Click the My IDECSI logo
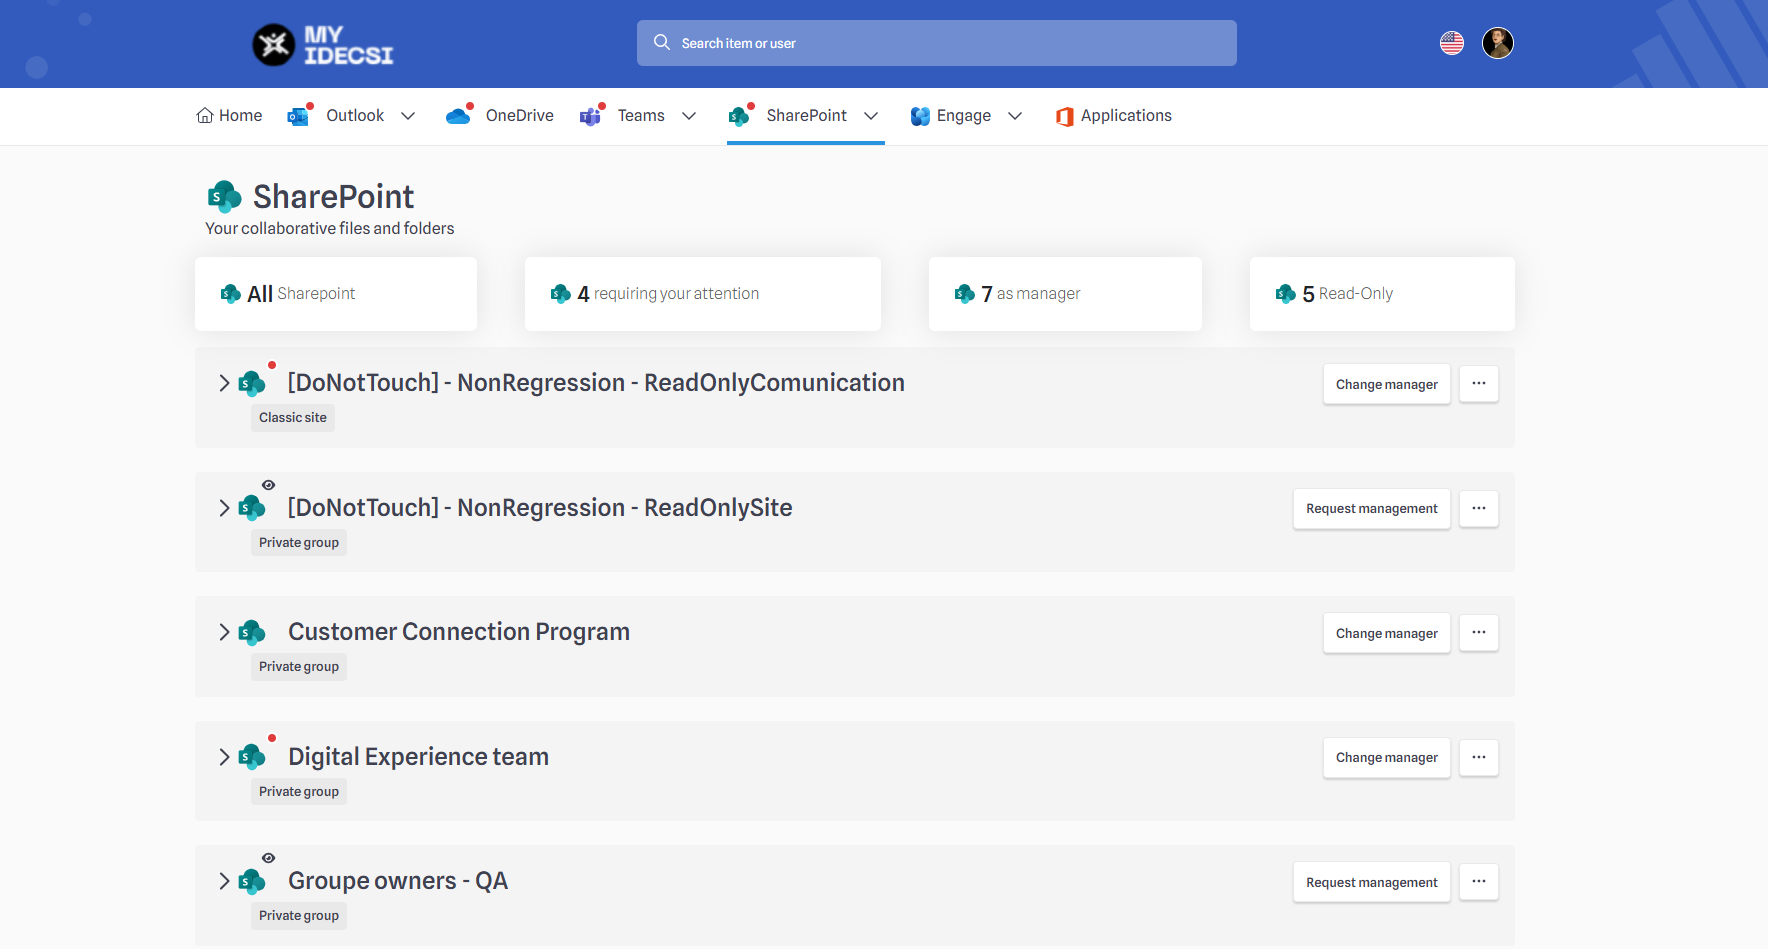This screenshot has width=1768, height=949. point(322,45)
